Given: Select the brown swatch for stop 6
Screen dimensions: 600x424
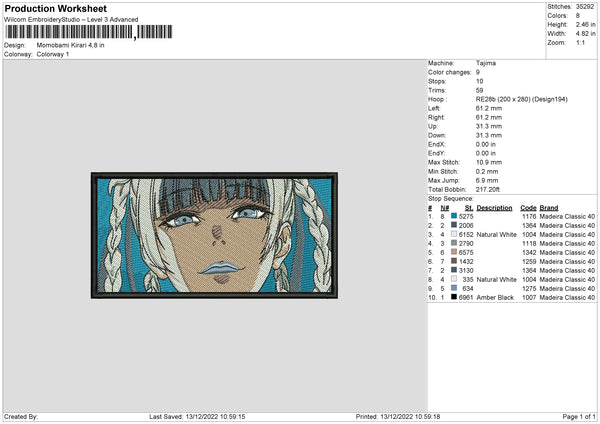Looking at the screenshot, I should 454,261.
